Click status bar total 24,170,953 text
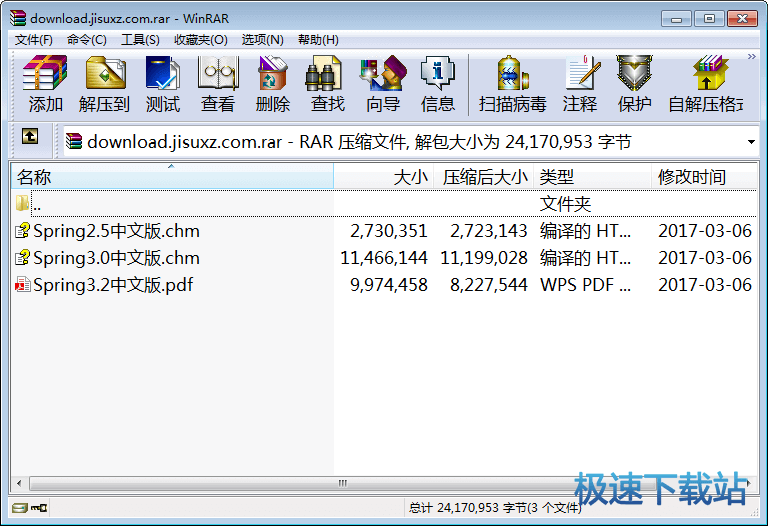The width and height of the screenshot is (768, 526). (495, 508)
